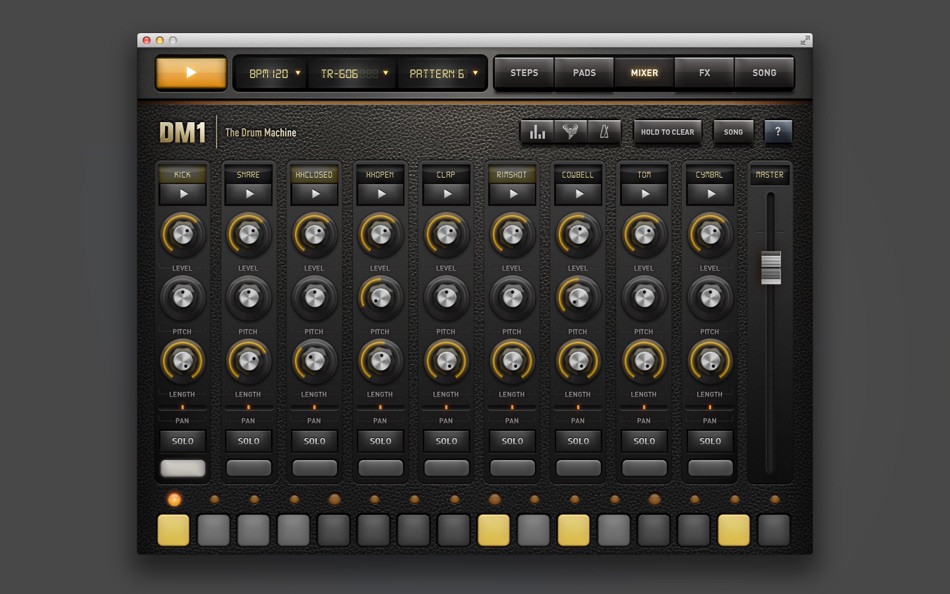Open the mixer levels bar-chart icon
Image resolution: width=950 pixels, height=594 pixels.
click(x=538, y=131)
